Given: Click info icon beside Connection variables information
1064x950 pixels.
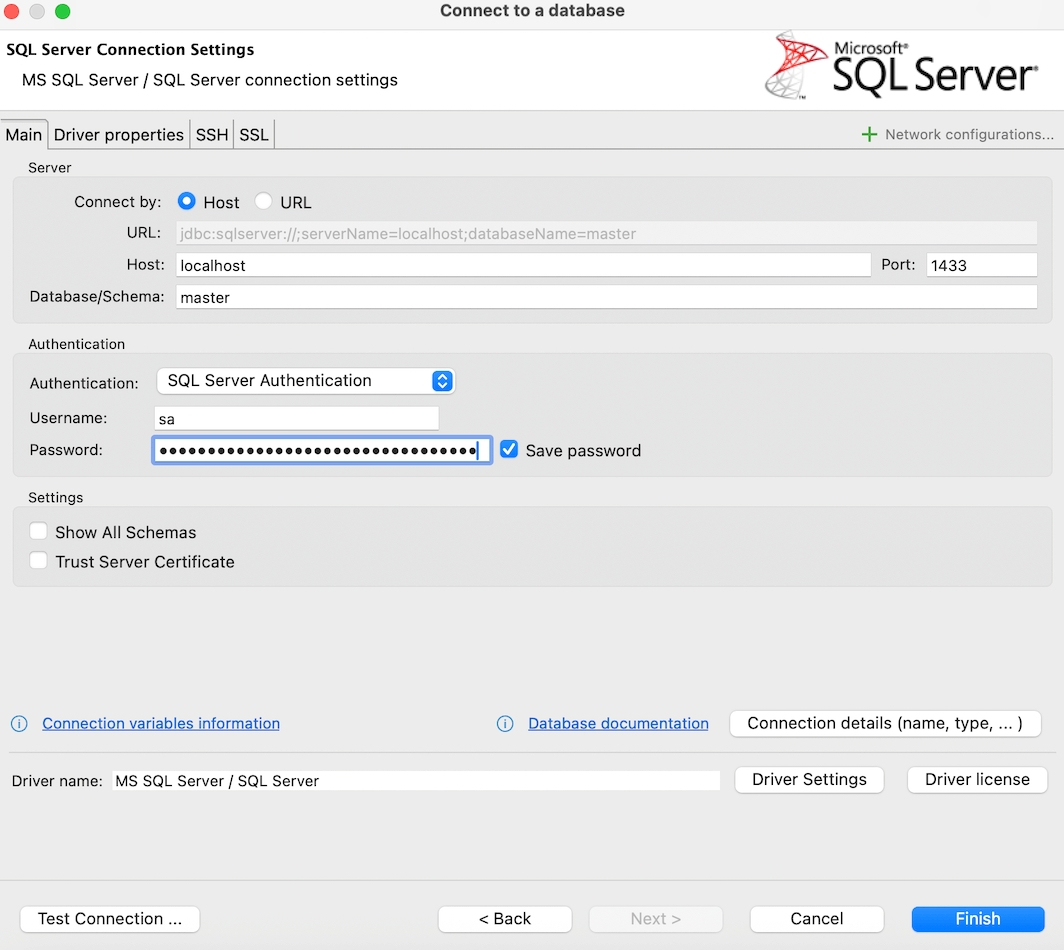Looking at the screenshot, I should (x=19, y=724).
